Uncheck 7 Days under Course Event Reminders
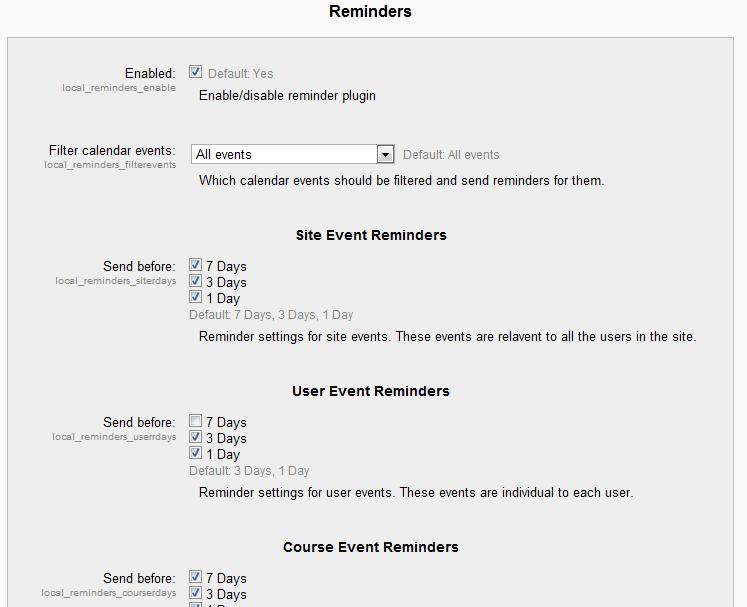 click(196, 578)
